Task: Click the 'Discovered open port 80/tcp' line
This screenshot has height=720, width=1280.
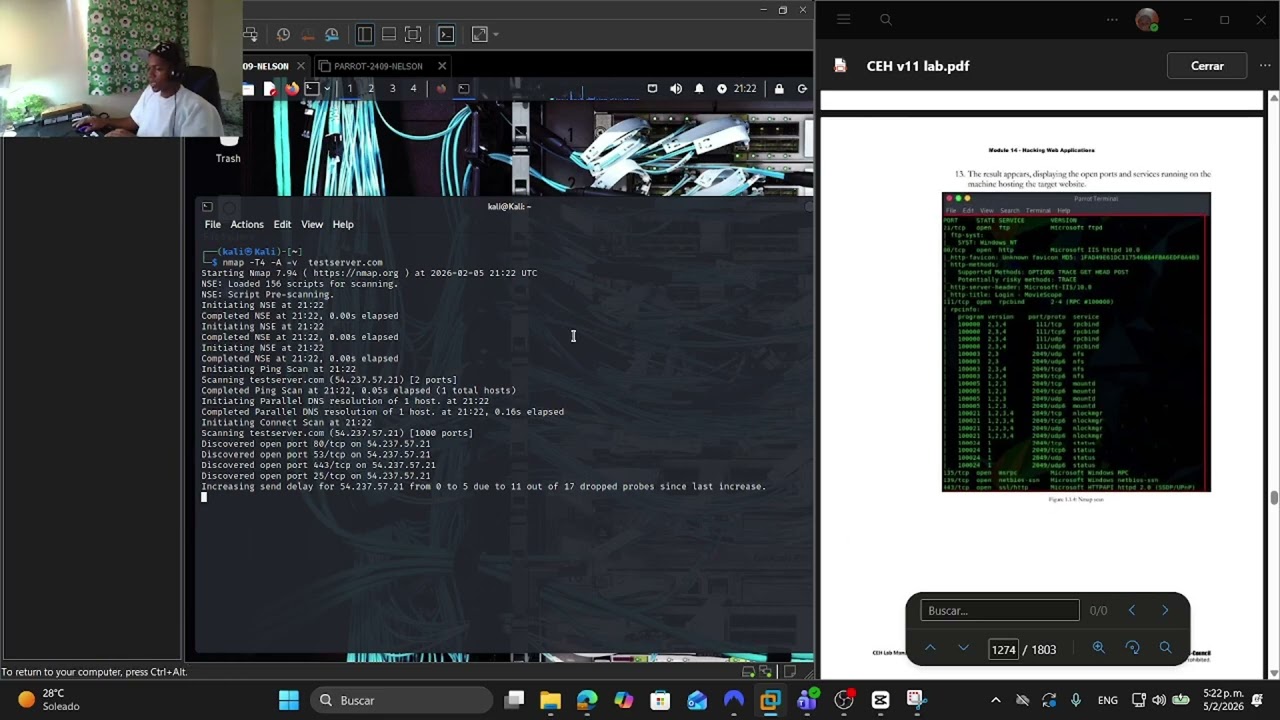Action: pyautogui.click(x=316, y=444)
